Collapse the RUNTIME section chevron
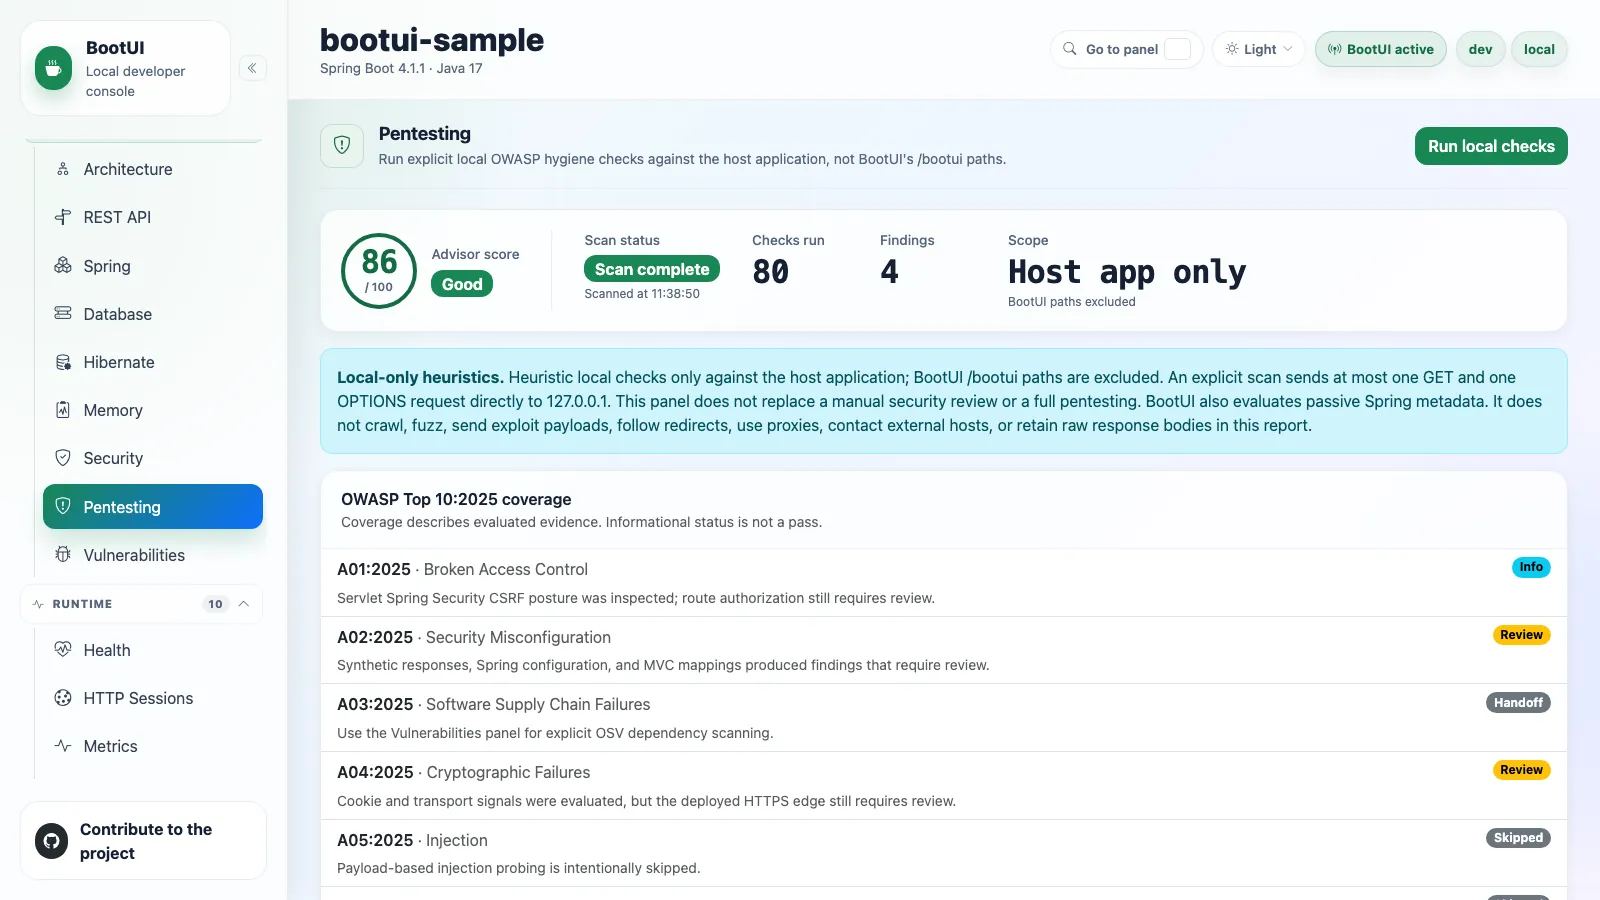Screen dimensions: 1600x900 pyautogui.click(x=244, y=604)
